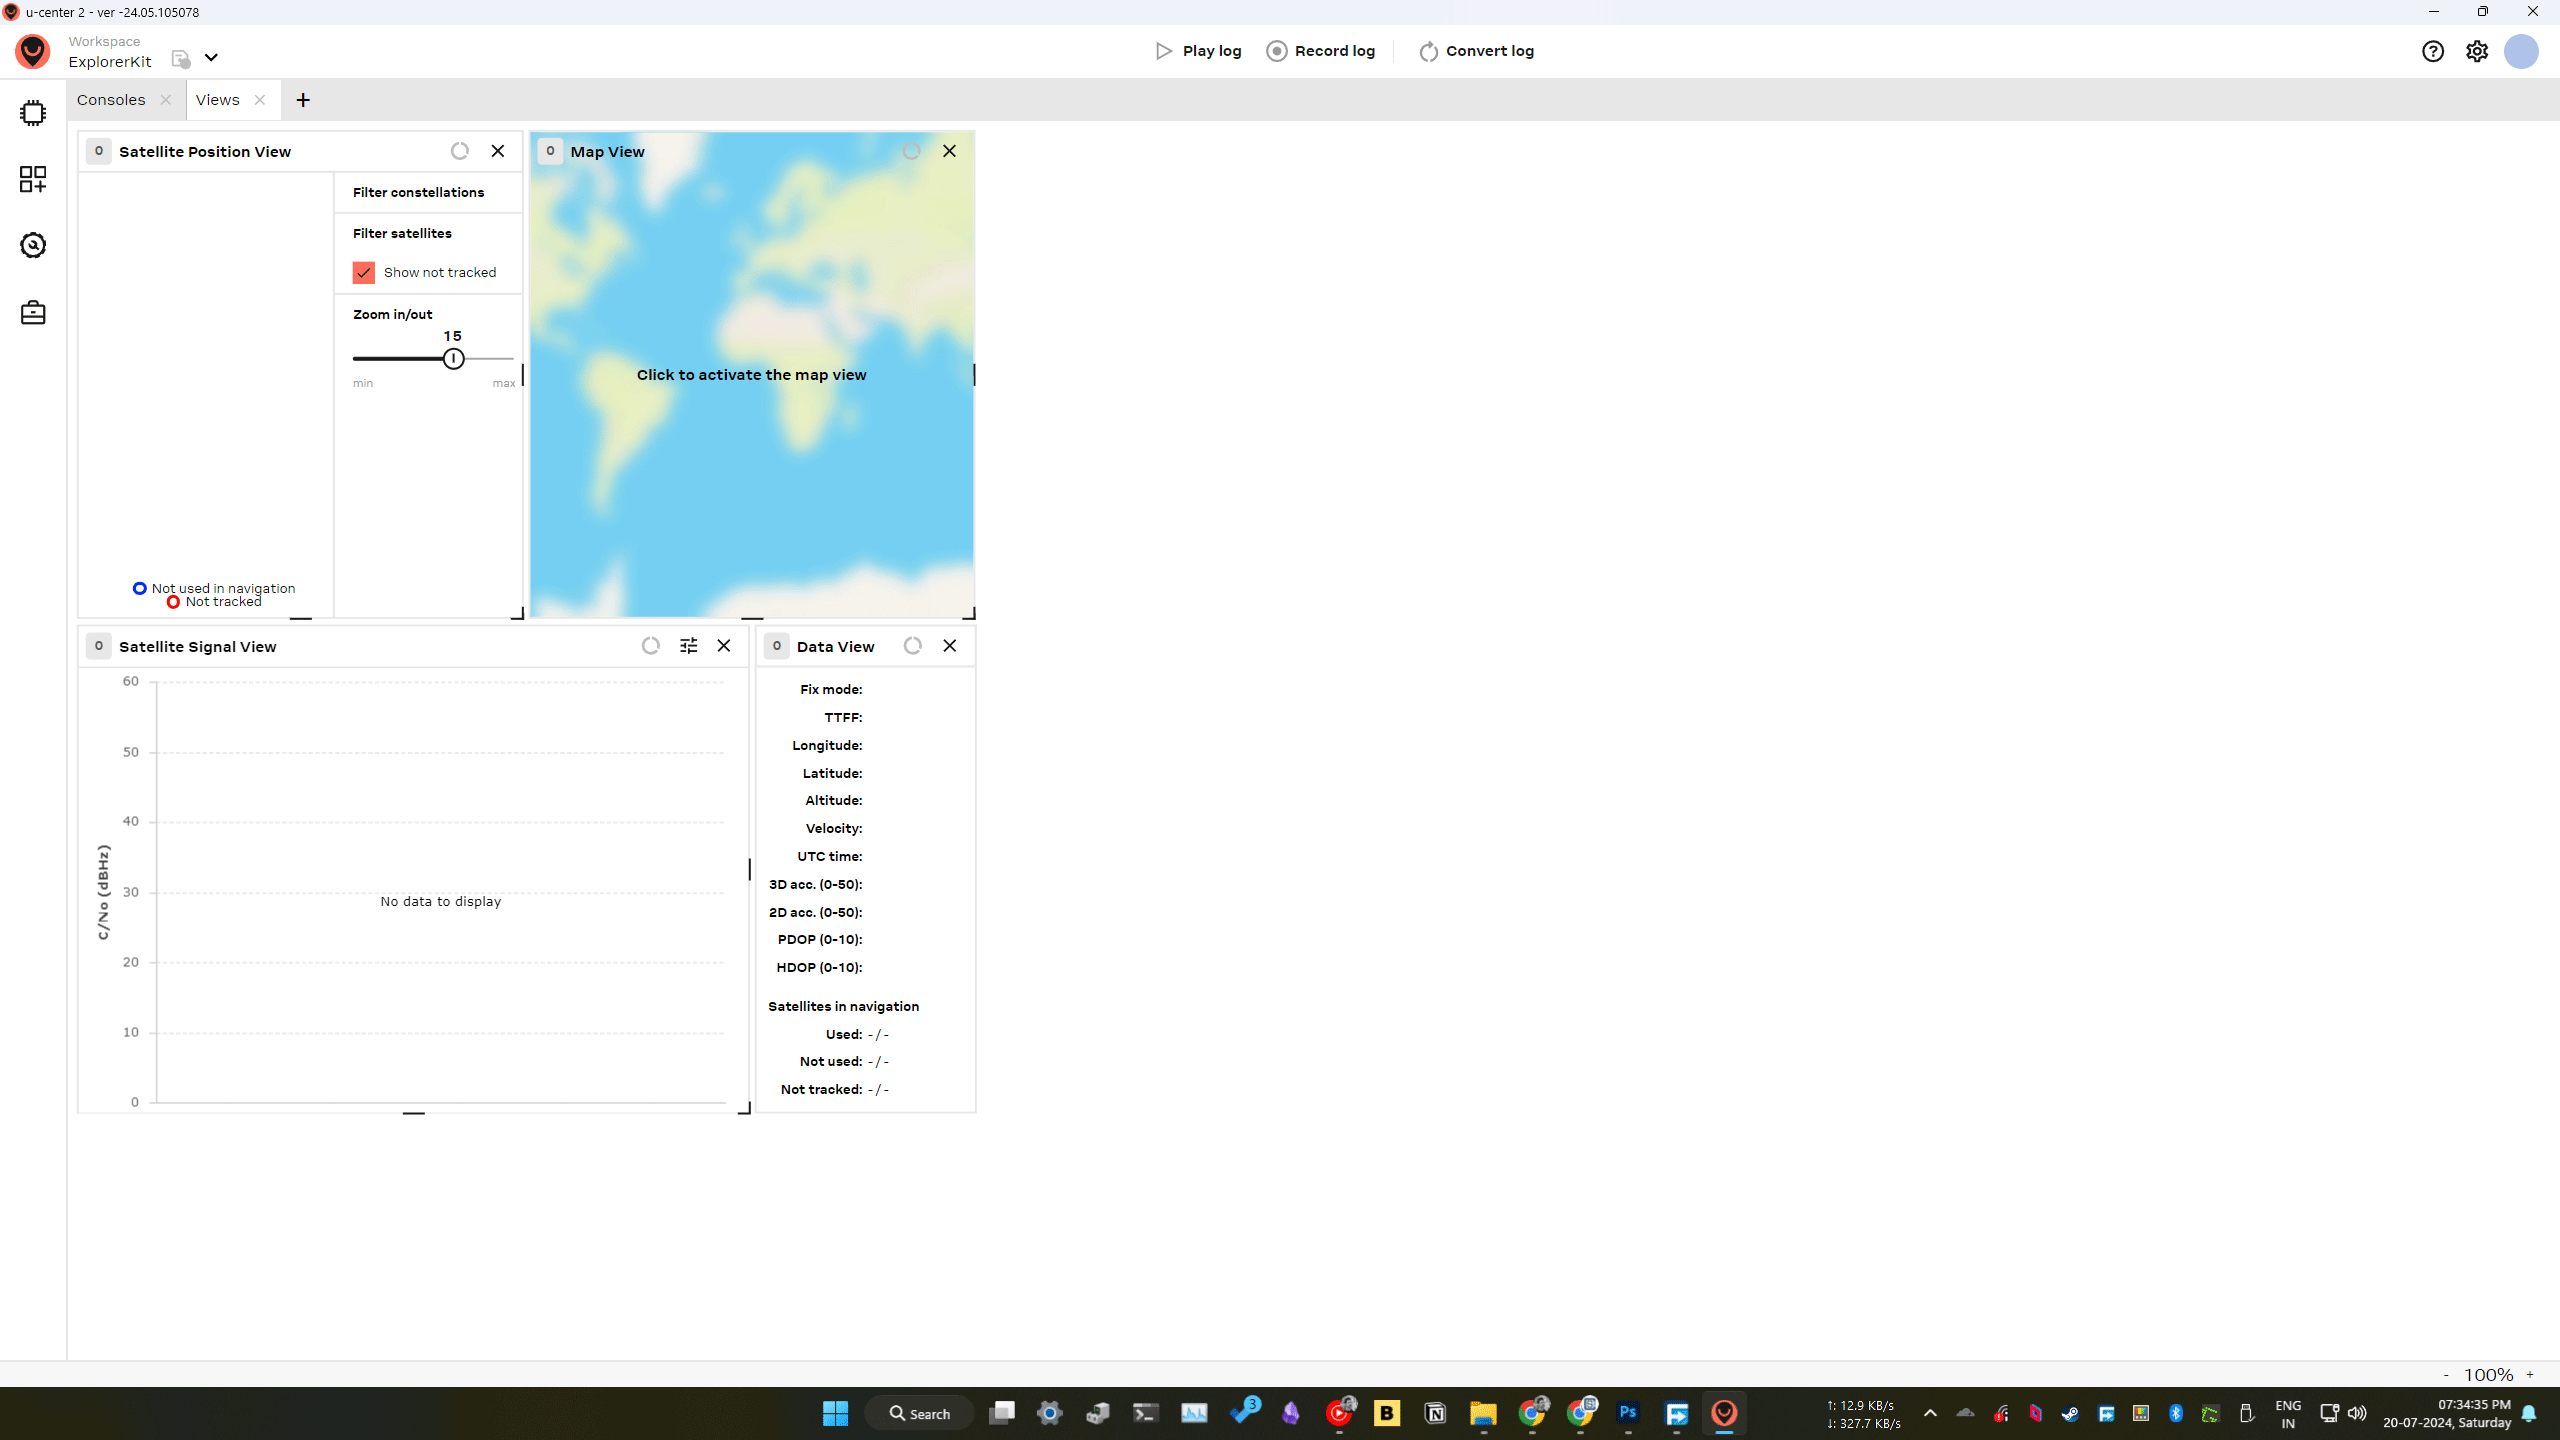Open the Devices sidebar chip icon
2560x1440 pixels.
click(33, 112)
